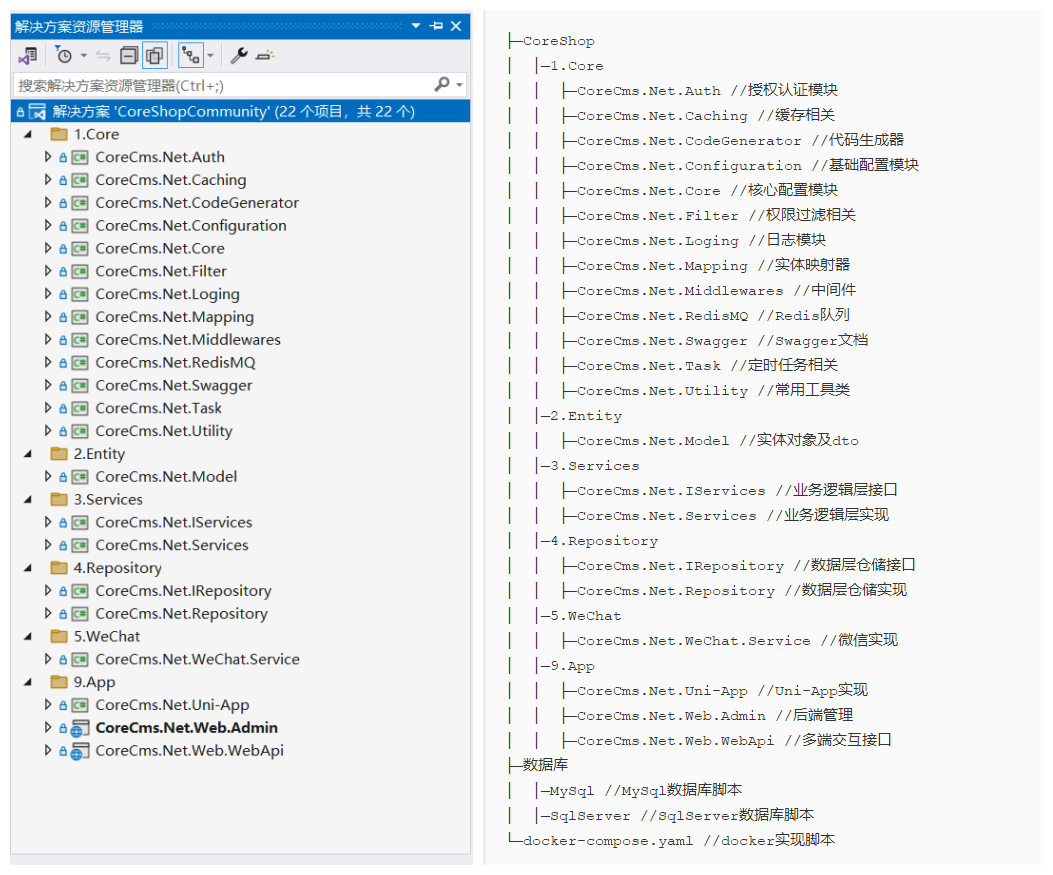Expand the CoreCms.Net.Model project node
1053x875 pixels.
[48, 476]
